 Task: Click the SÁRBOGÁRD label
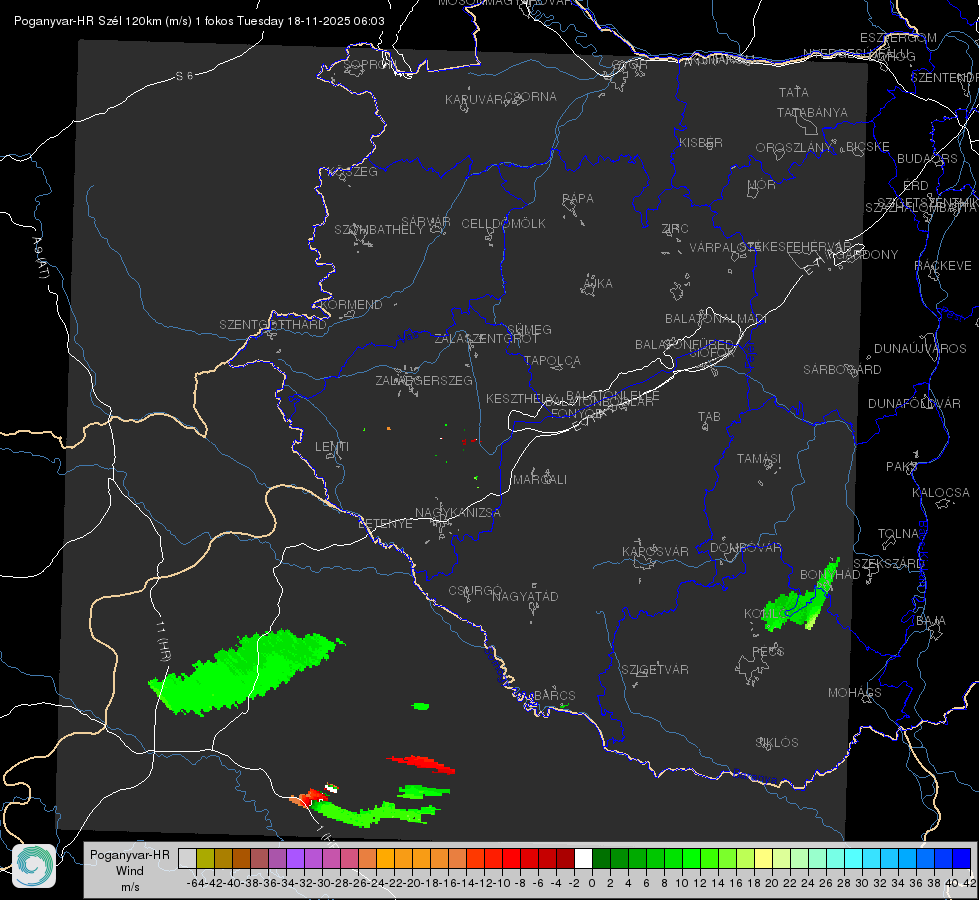tap(842, 370)
